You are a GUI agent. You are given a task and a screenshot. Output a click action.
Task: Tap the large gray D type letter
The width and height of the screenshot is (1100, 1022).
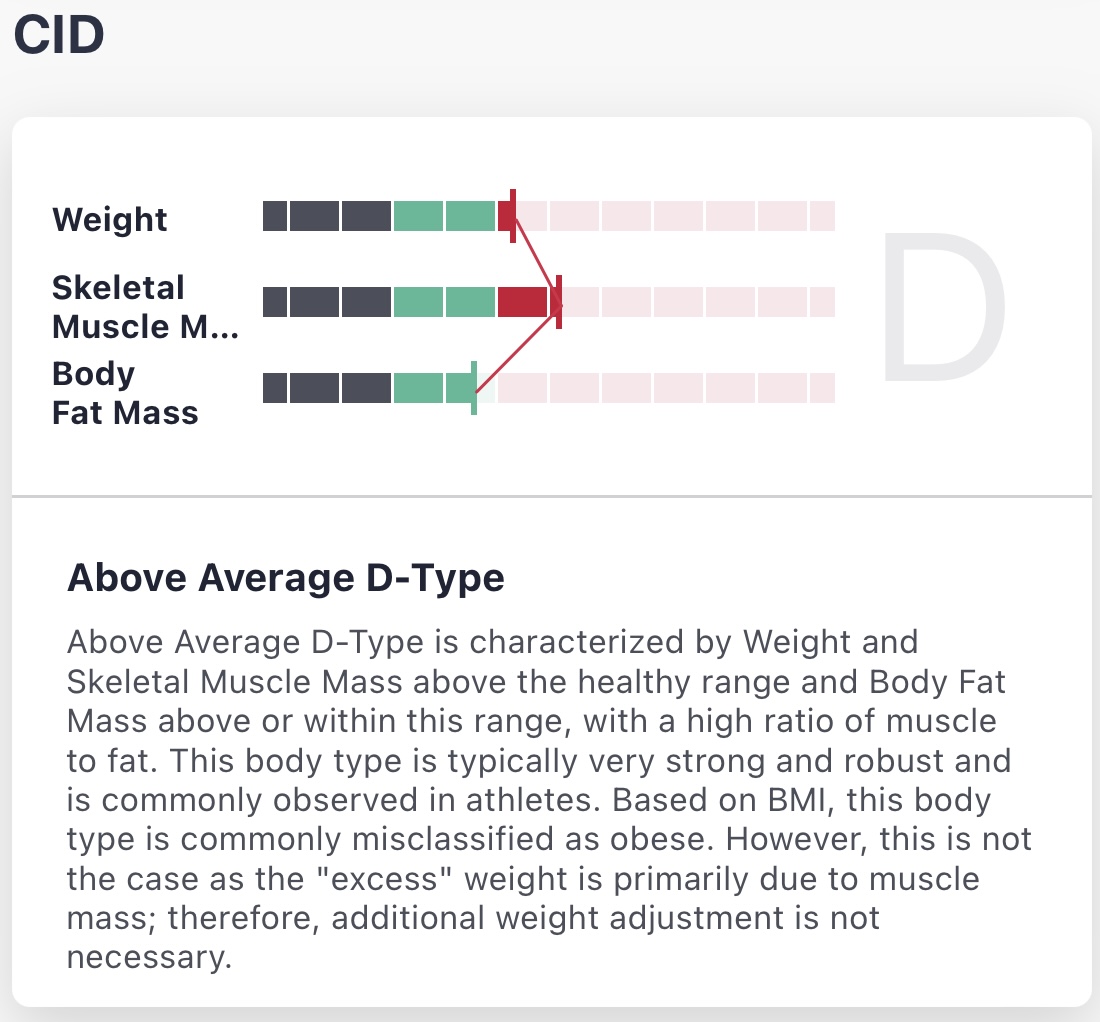pos(943,308)
